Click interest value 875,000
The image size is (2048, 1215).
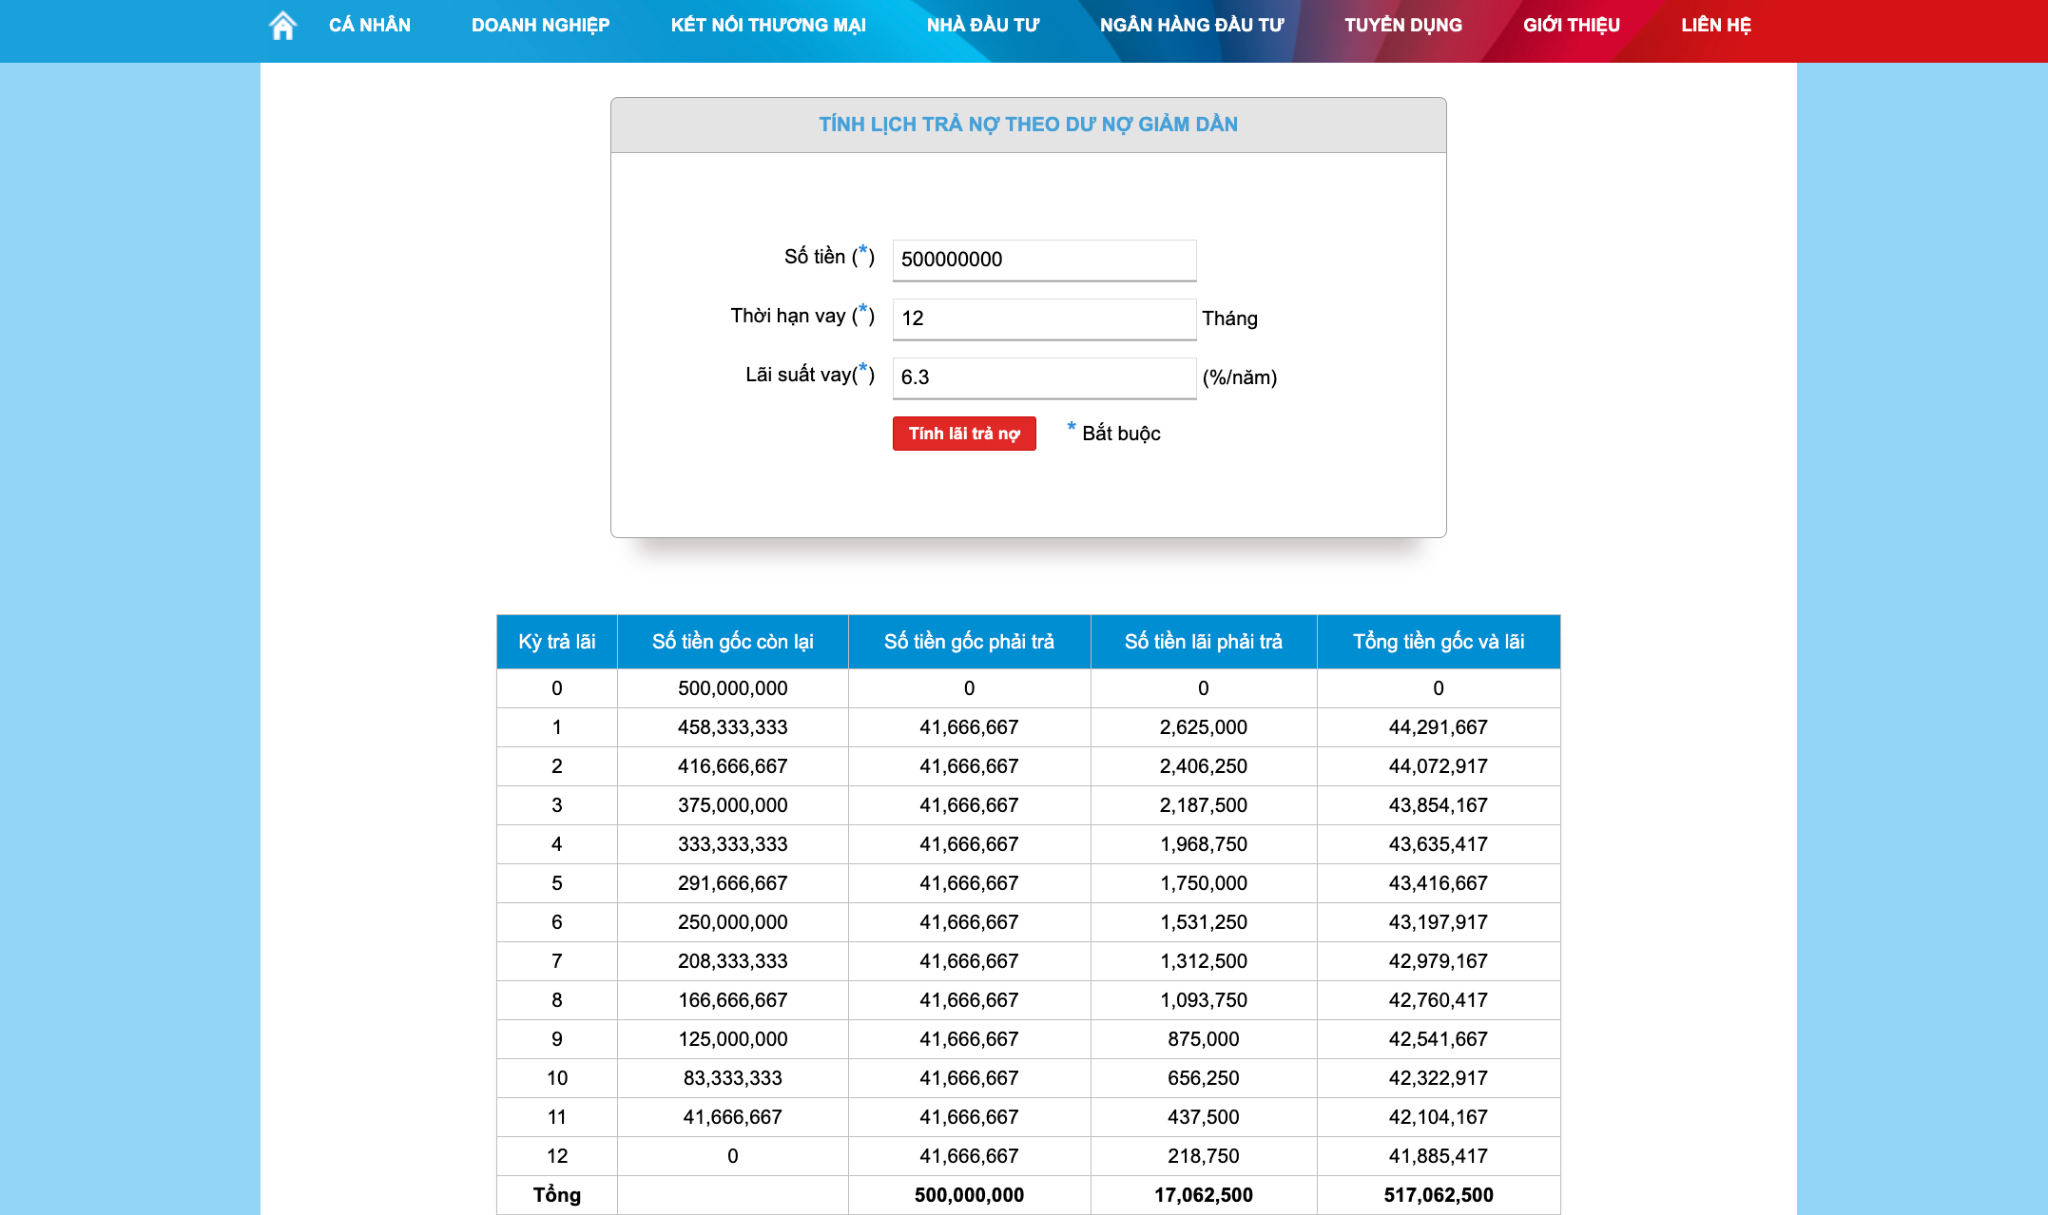(1204, 1039)
